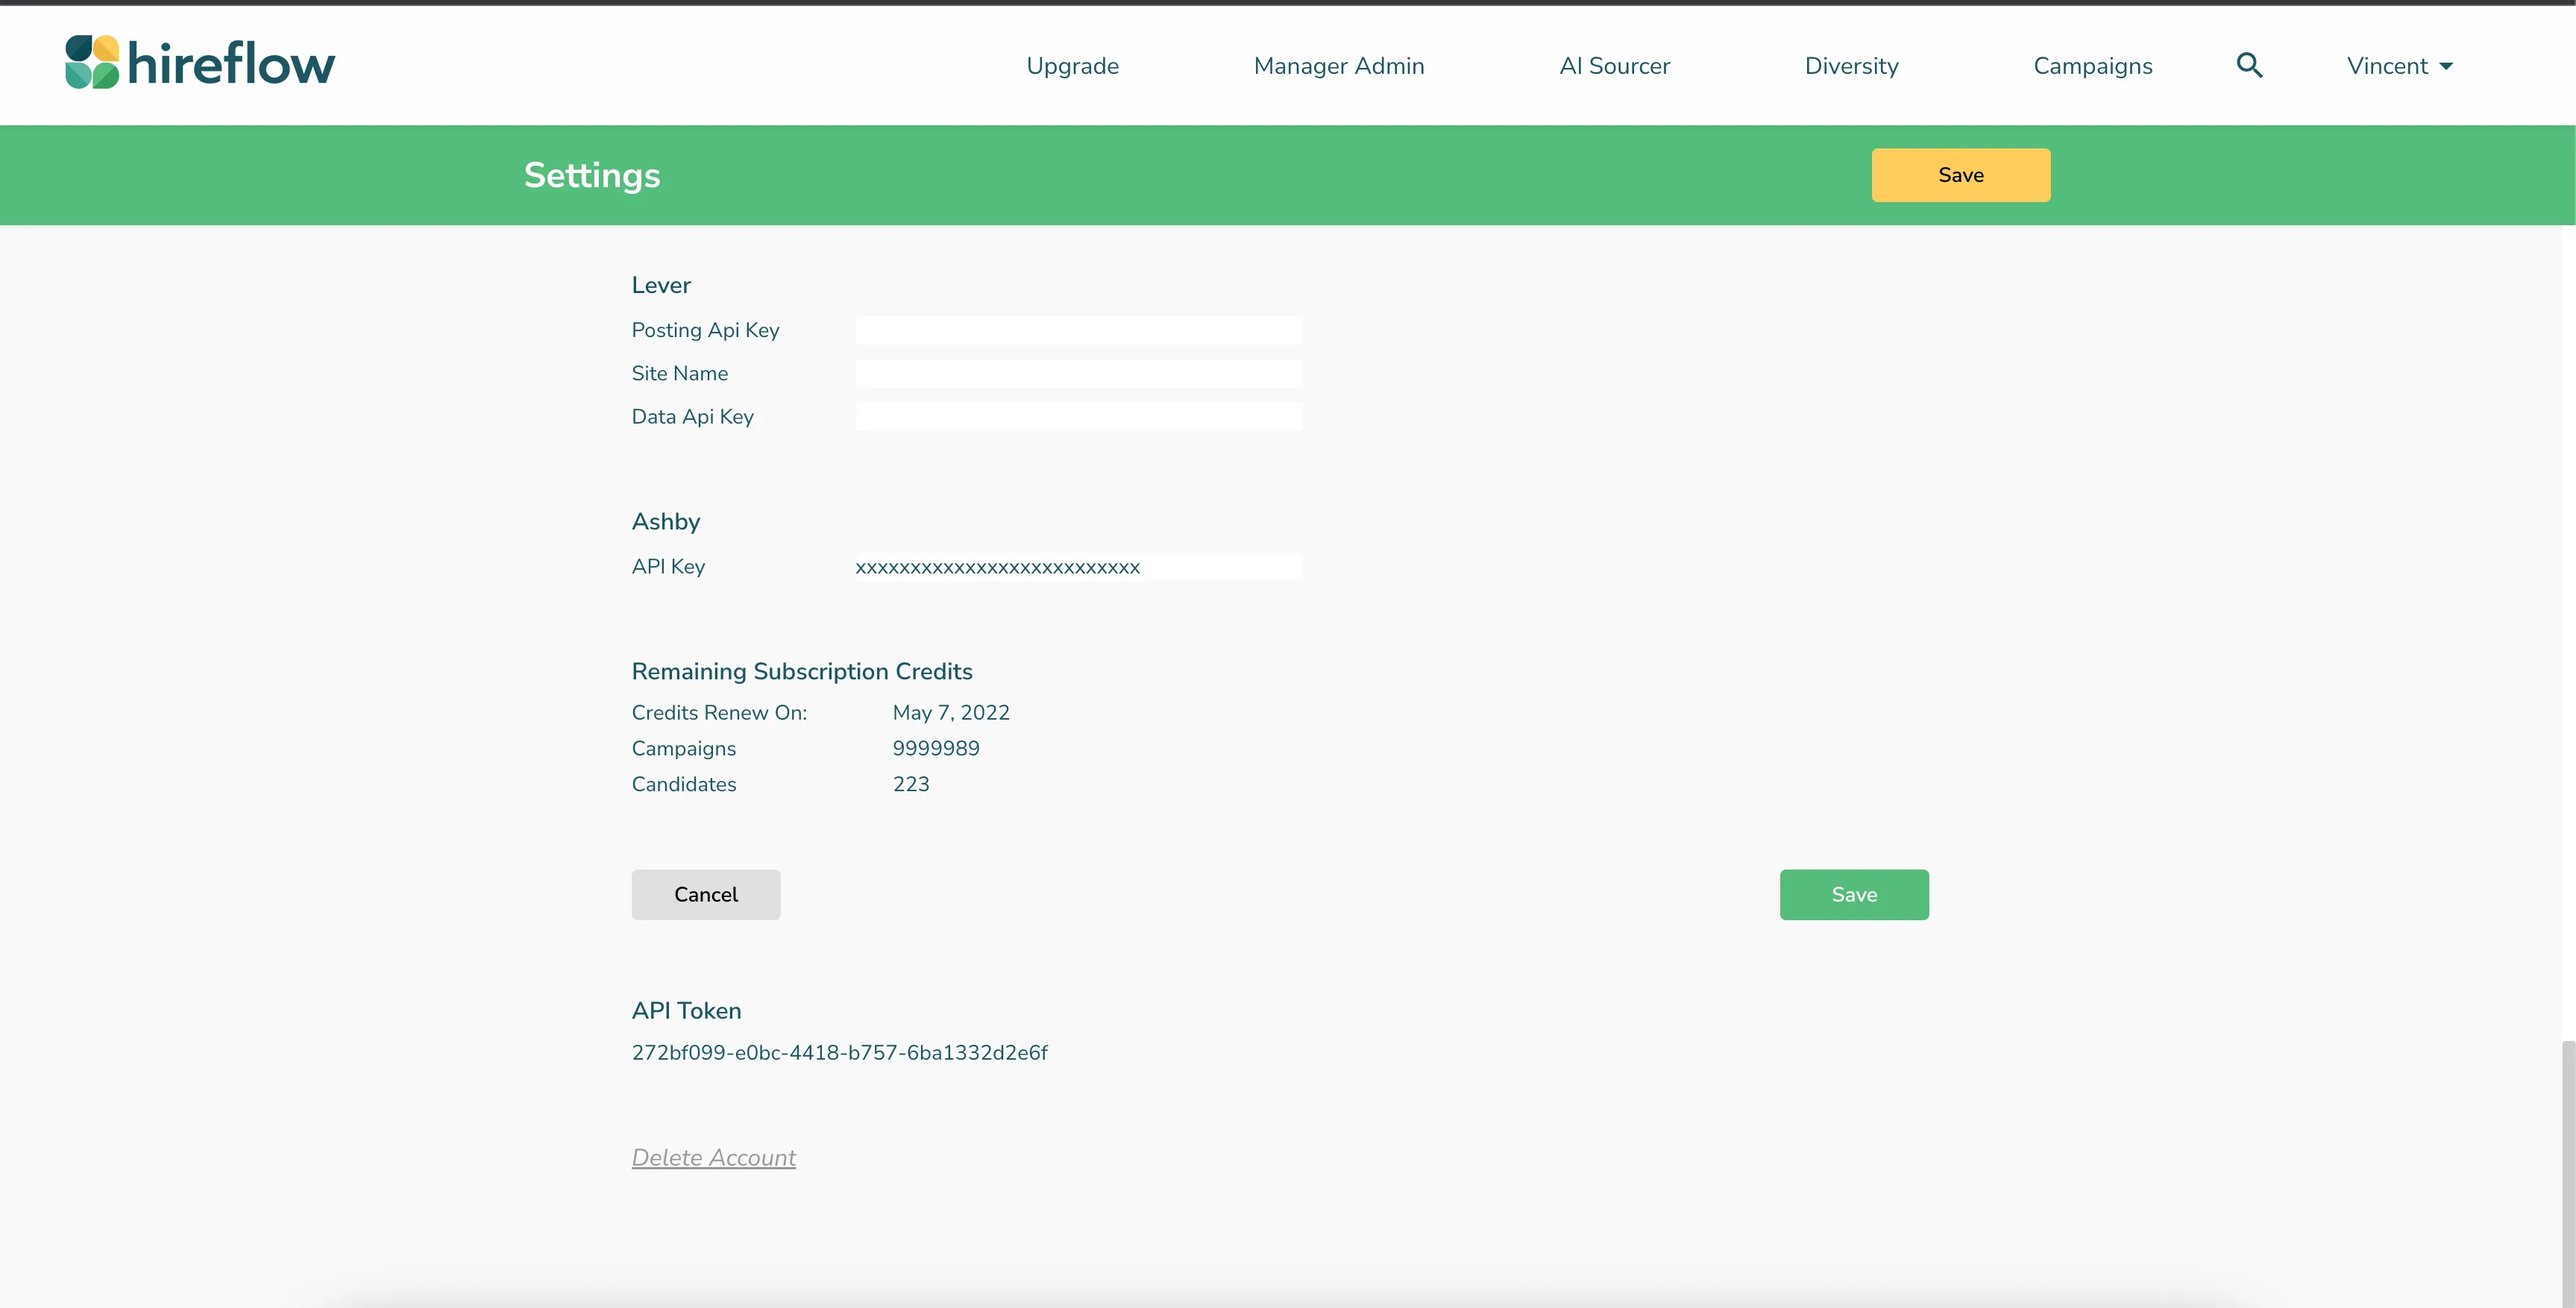The width and height of the screenshot is (2576, 1308).
Task: Click the yellow Save button in header
Action: point(1960,175)
